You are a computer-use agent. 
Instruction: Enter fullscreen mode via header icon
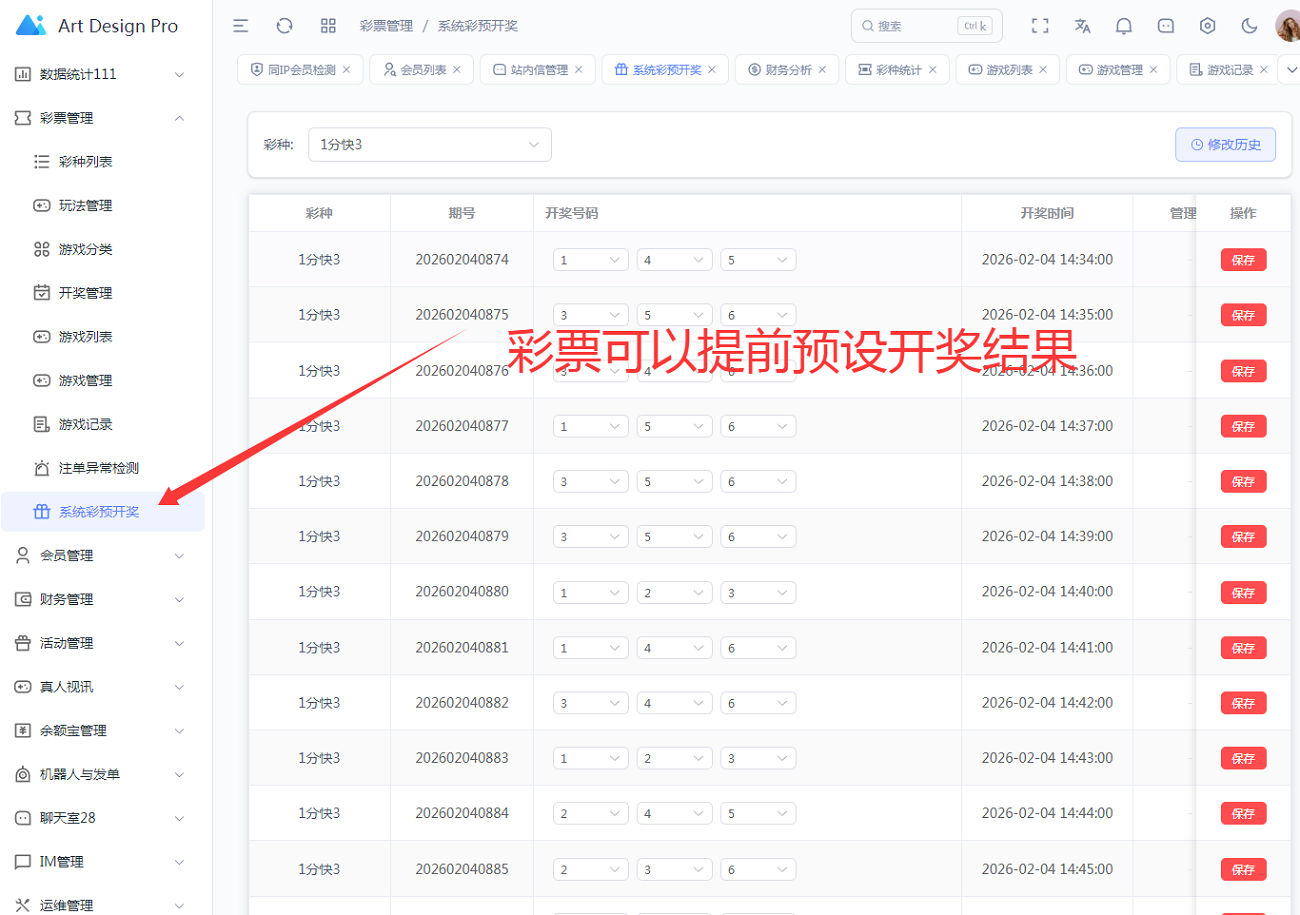[1040, 26]
